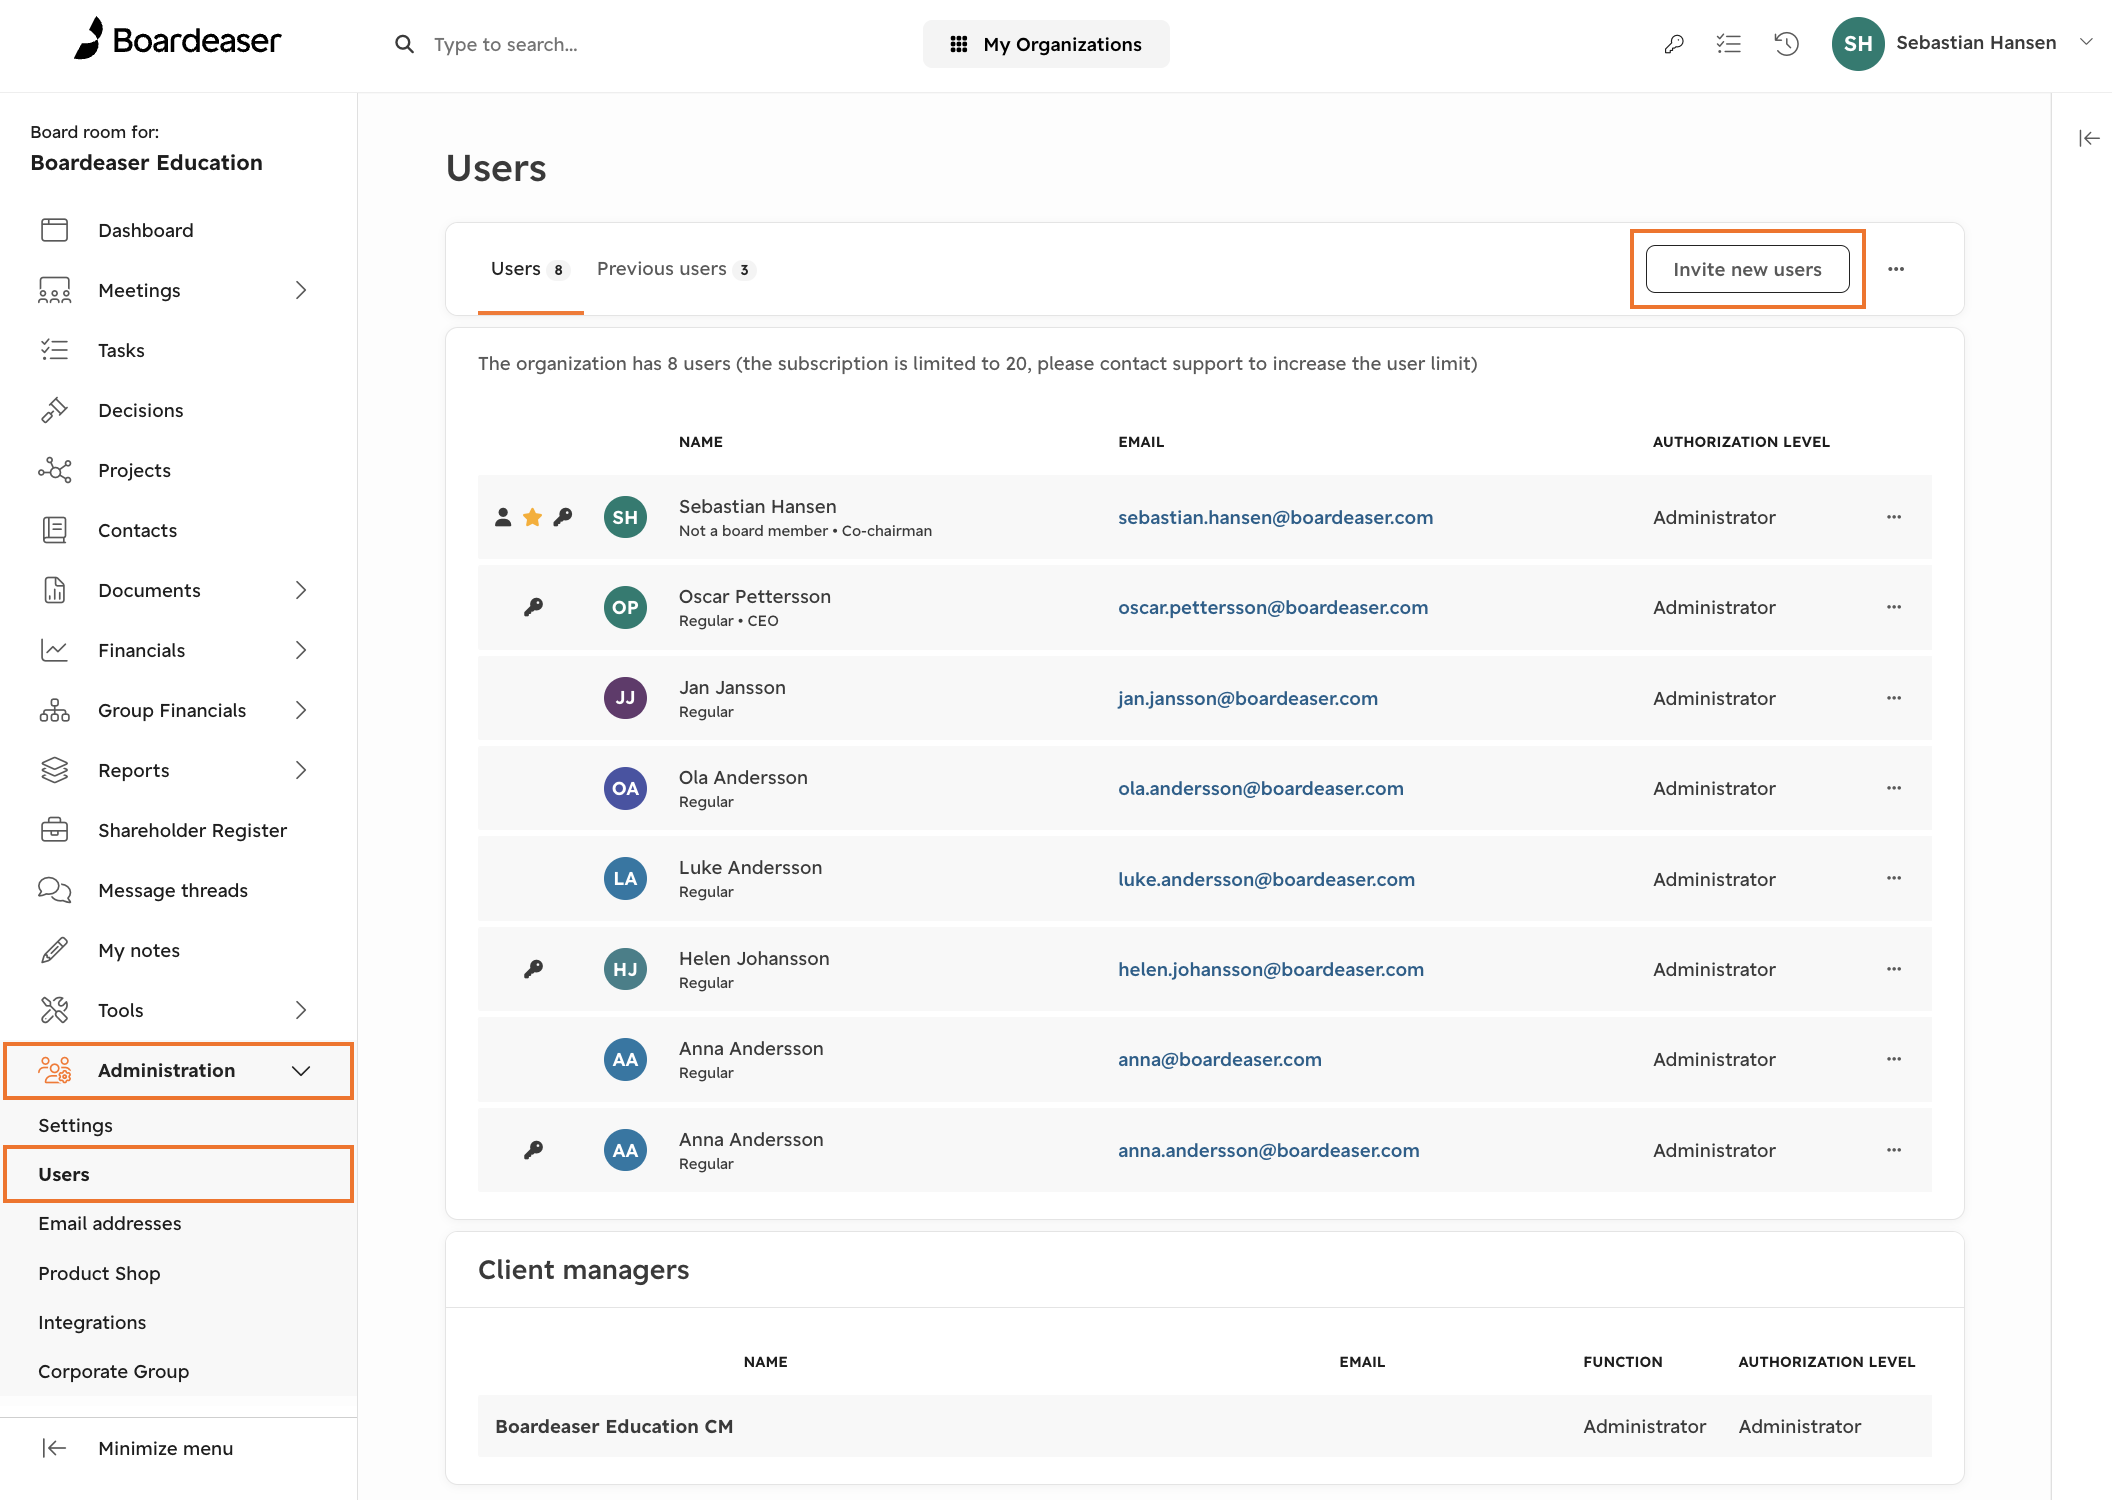This screenshot has width=2112, height=1500.
Task: Expand the Group Financials submenu
Action: point(301,710)
